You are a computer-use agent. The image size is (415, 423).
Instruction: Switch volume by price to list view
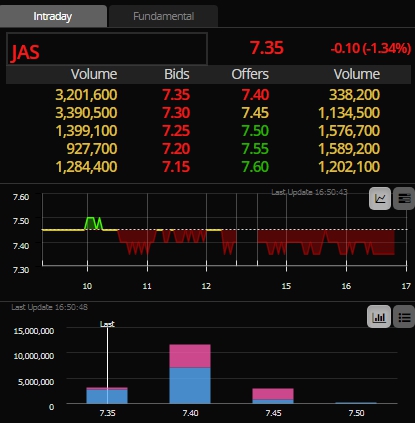click(404, 317)
